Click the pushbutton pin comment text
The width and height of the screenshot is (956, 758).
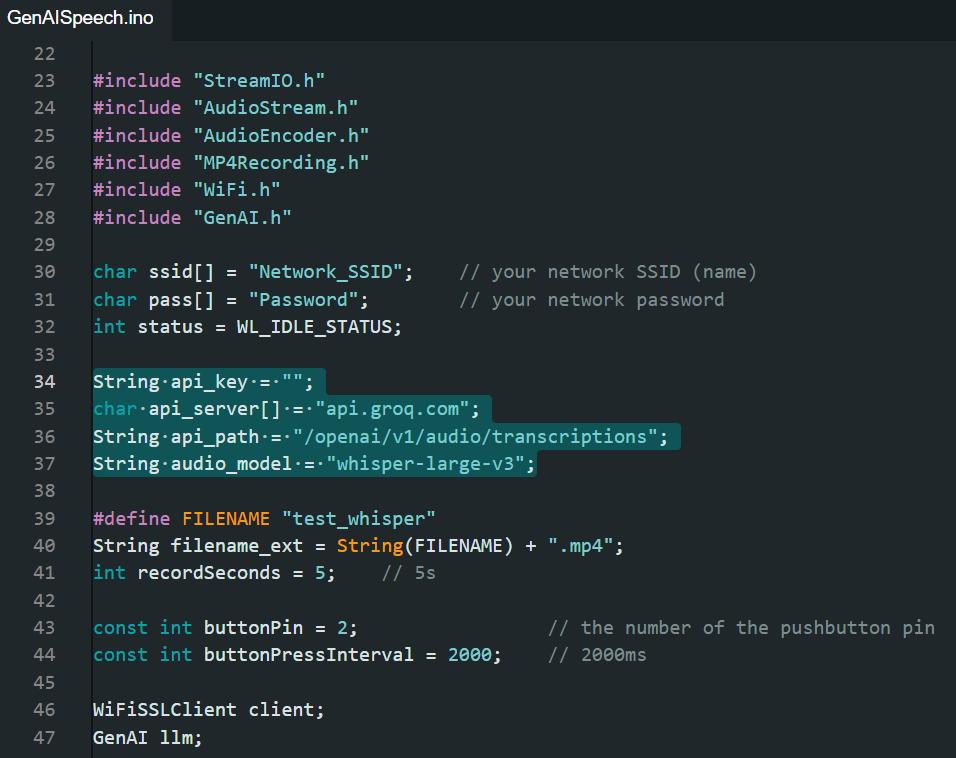741,628
